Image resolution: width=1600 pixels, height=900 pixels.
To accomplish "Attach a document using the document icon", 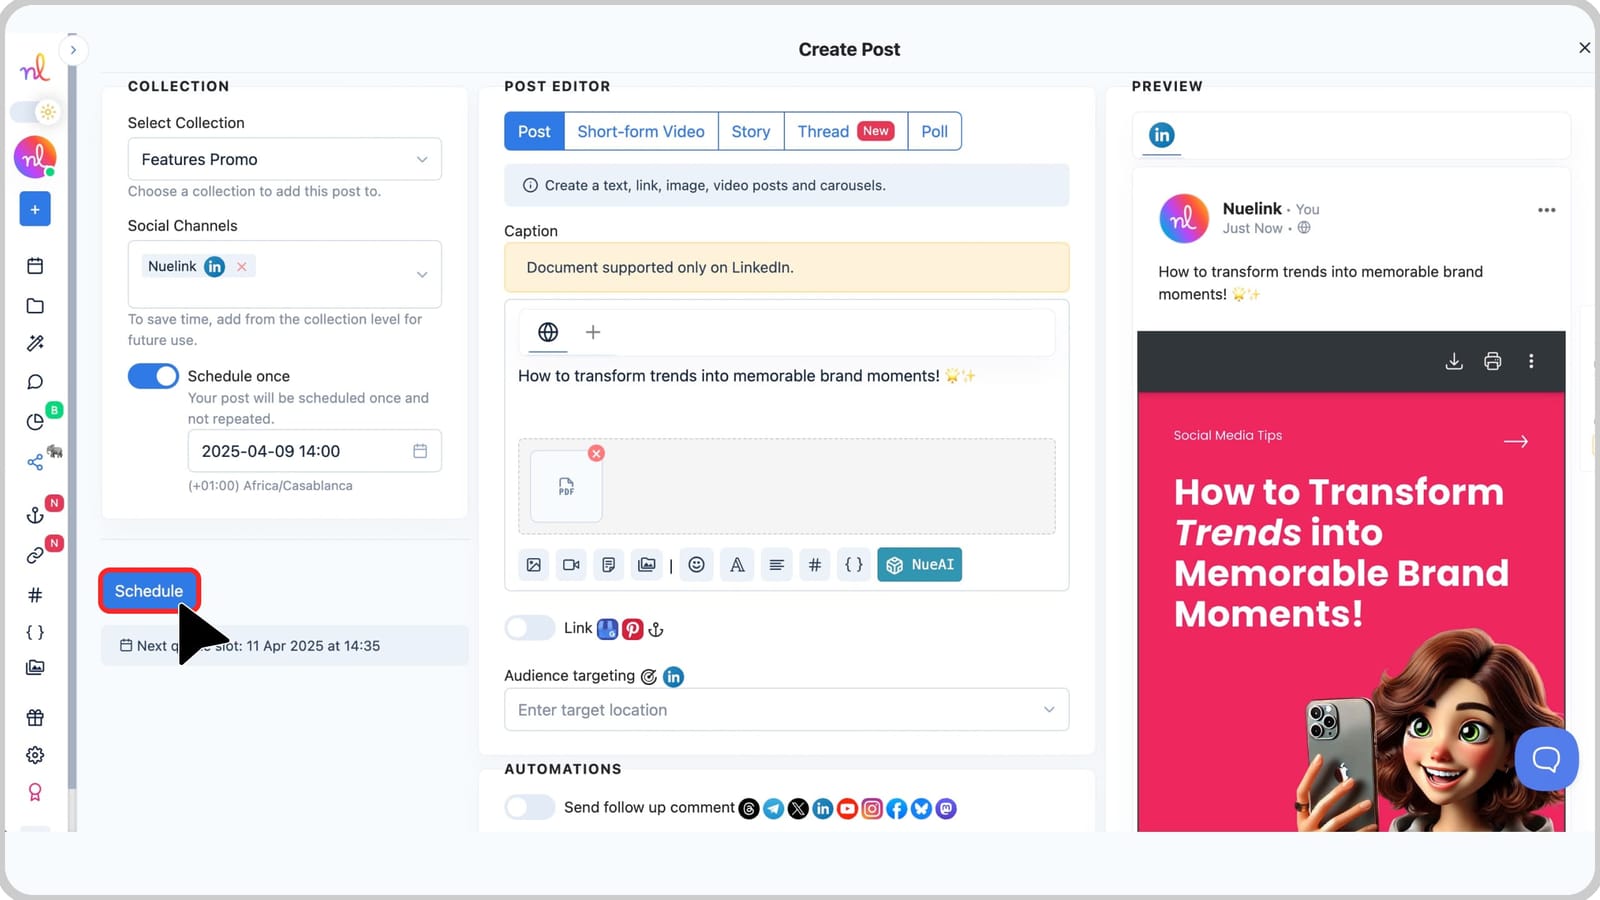I will (x=609, y=565).
